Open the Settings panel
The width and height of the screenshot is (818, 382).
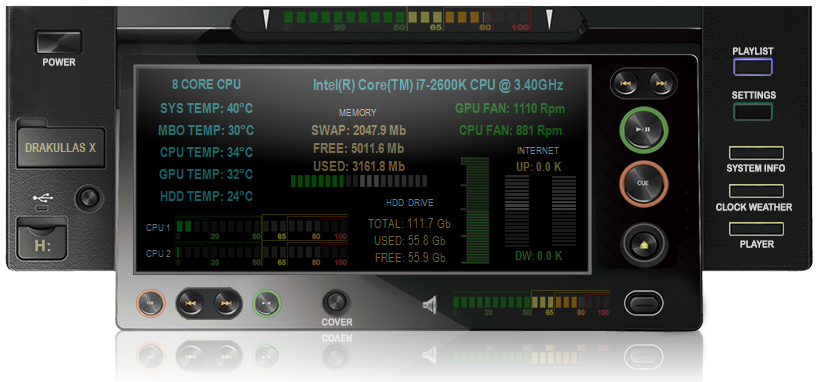point(753,111)
